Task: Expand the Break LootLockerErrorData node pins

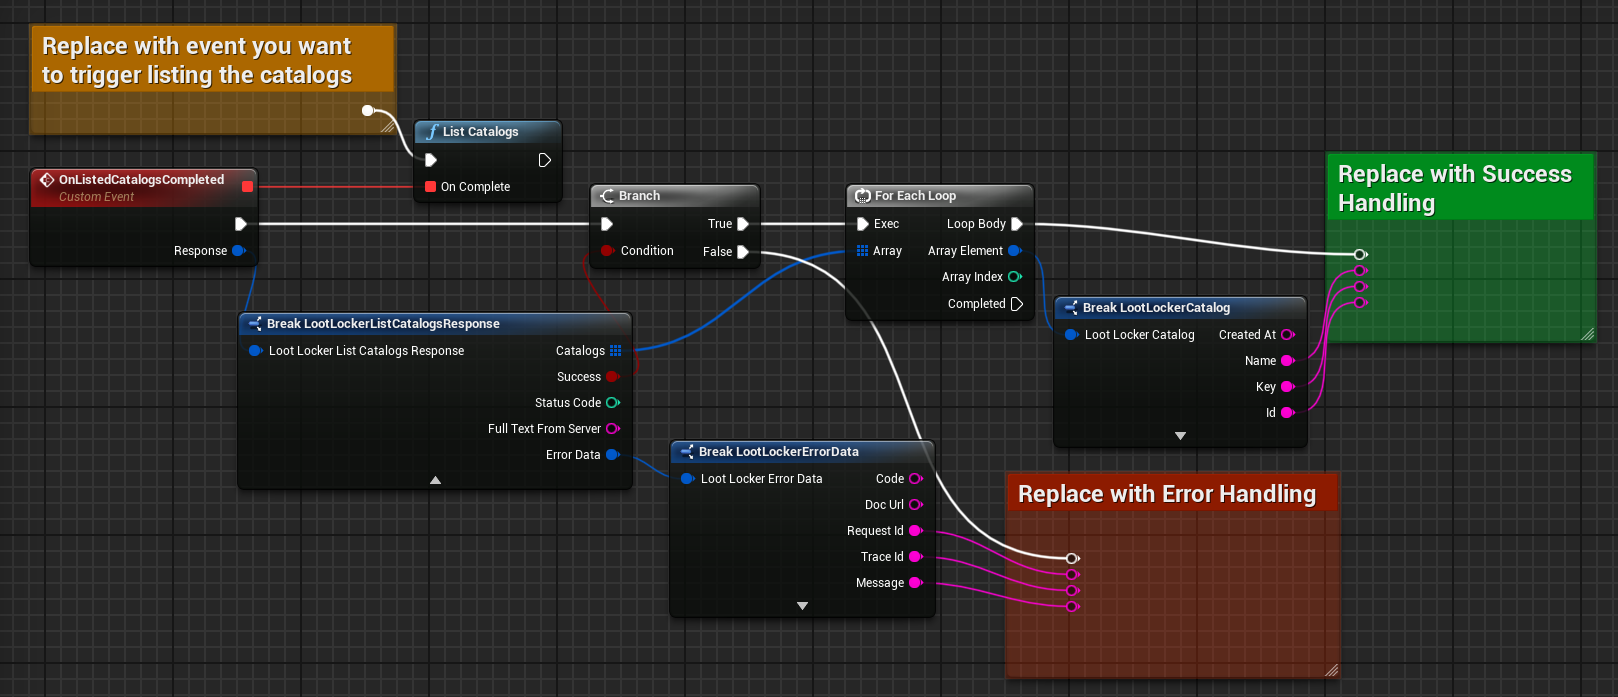Action: (x=802, y=606)
